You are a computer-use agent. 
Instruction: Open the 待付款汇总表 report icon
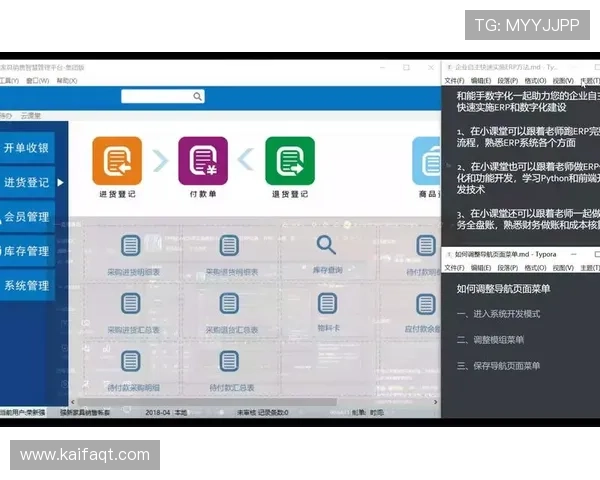click(229, 361)
